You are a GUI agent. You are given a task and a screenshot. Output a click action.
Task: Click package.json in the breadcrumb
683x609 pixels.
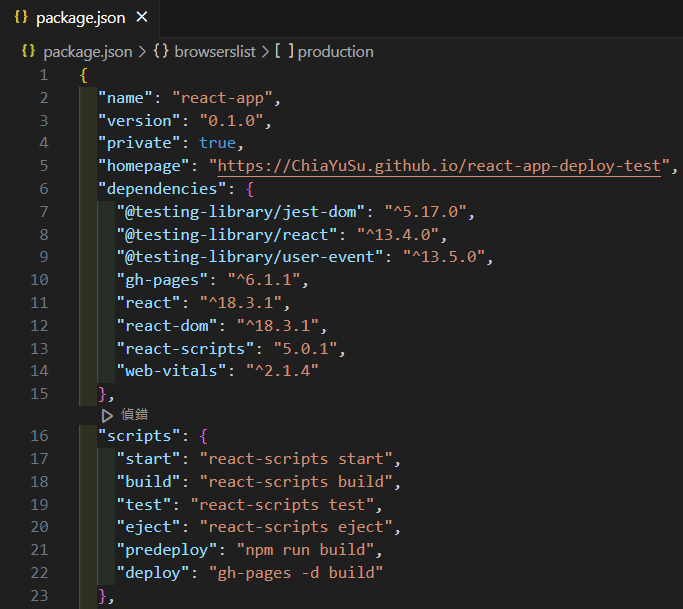click(x=88, y=52)
